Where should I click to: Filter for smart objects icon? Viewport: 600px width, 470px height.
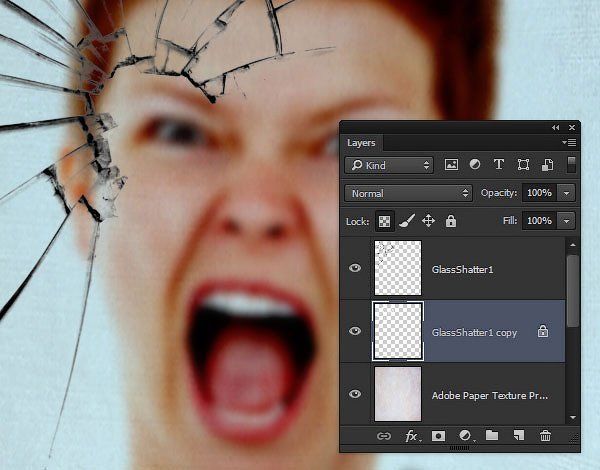coord(547,165)
